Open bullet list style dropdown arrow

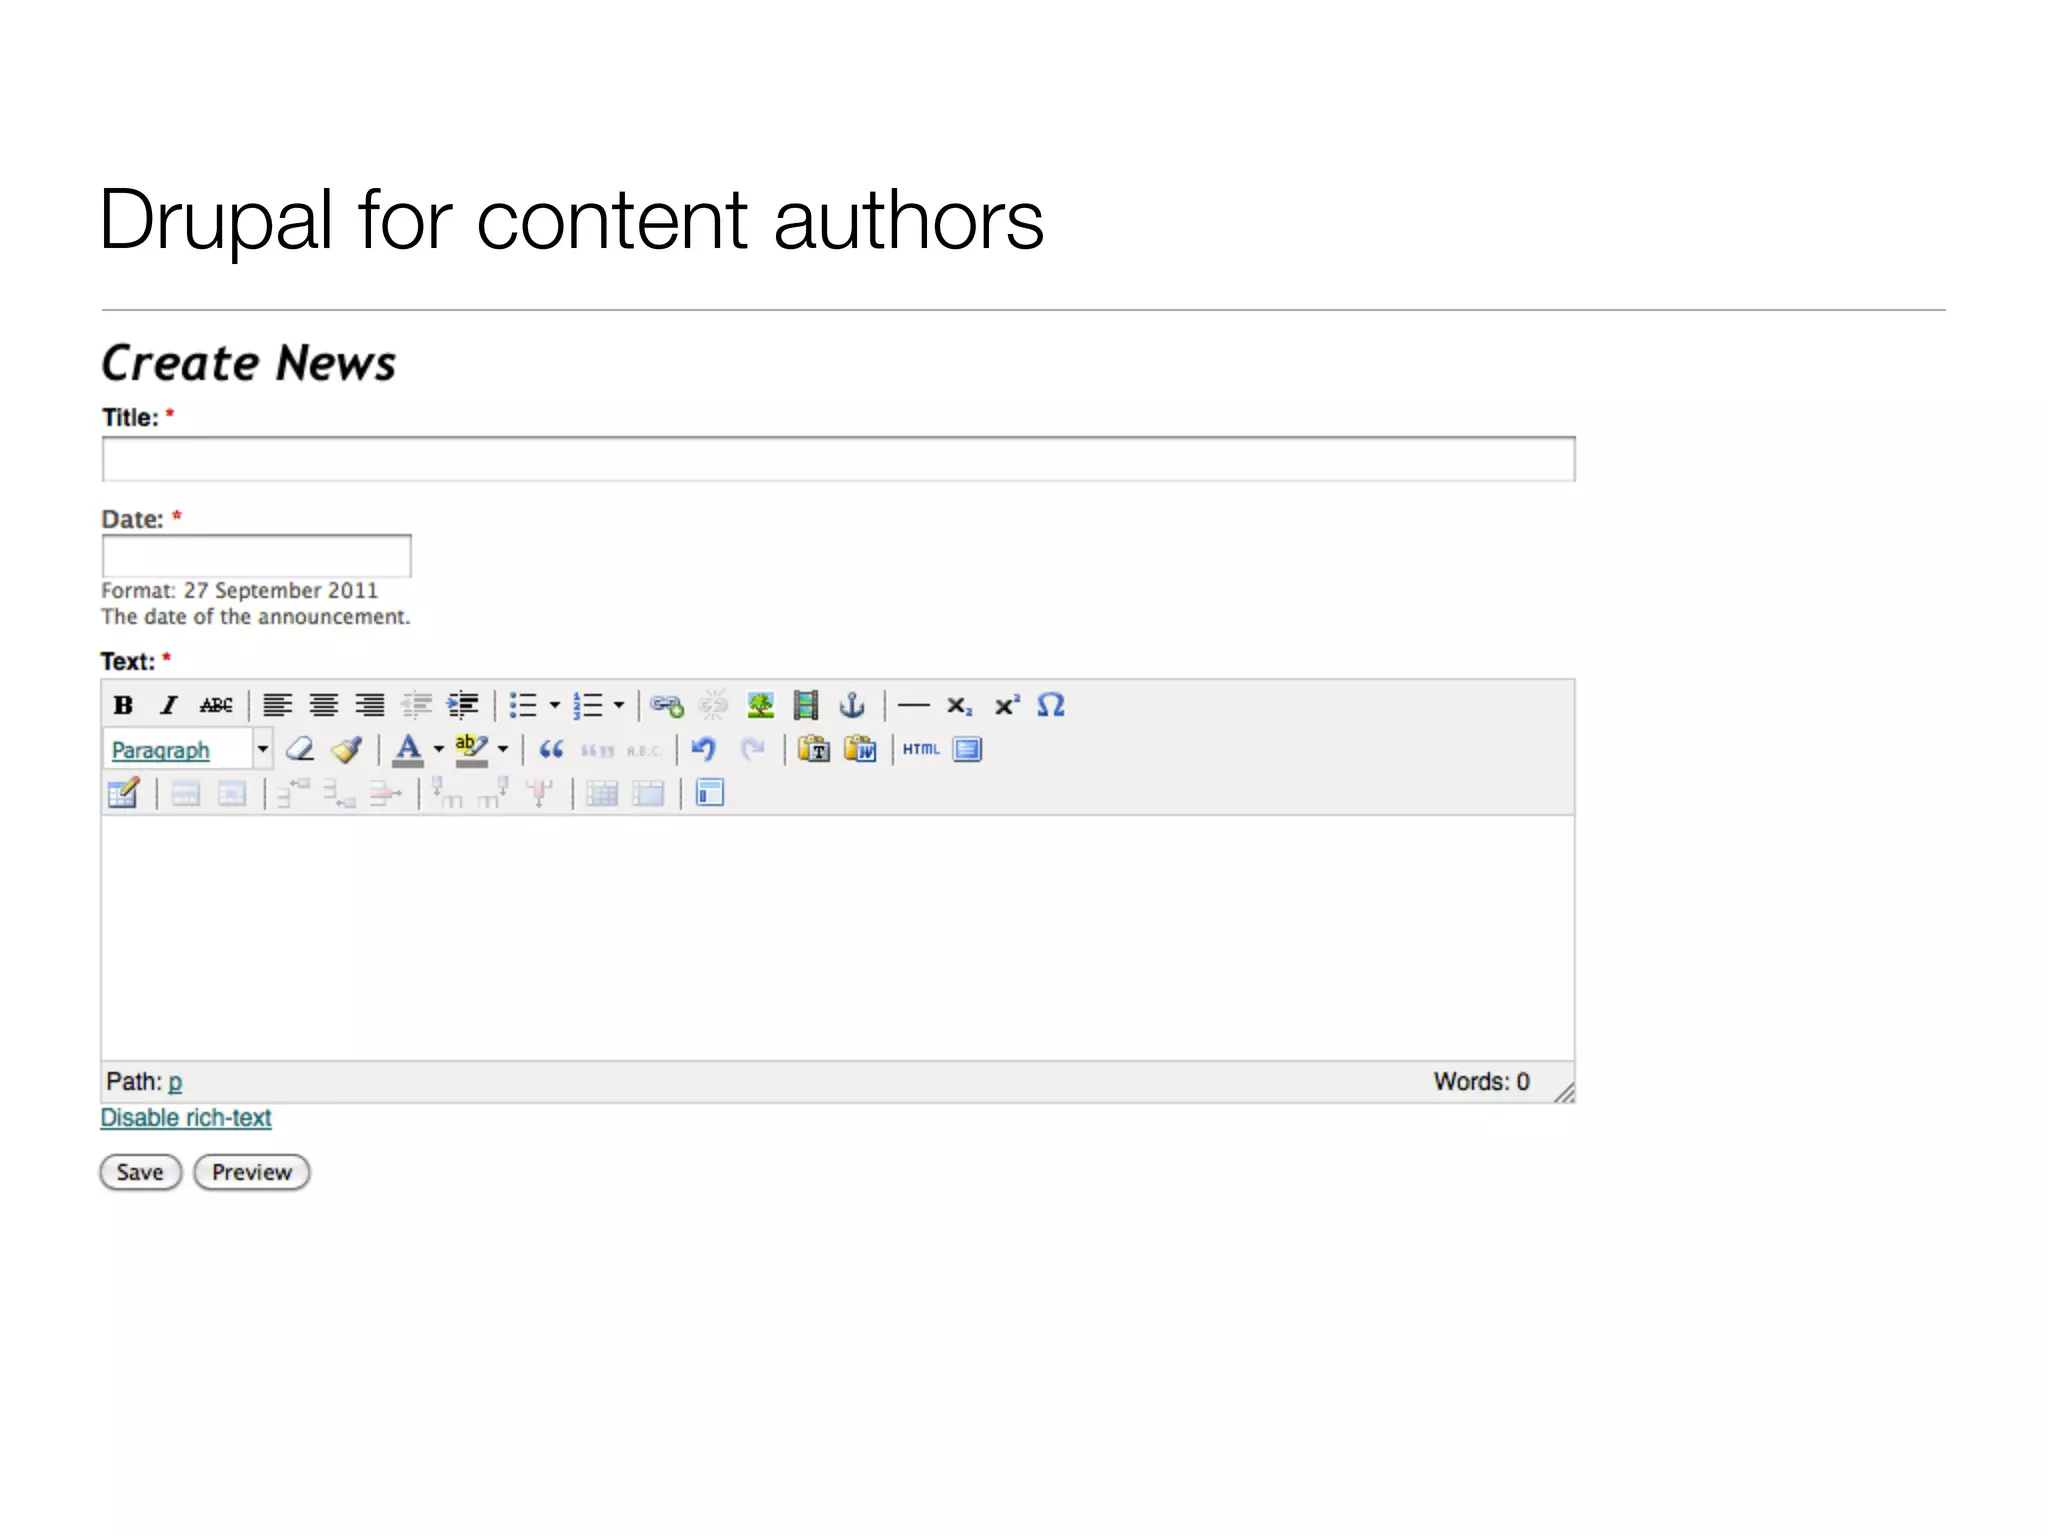coord(554,705)
